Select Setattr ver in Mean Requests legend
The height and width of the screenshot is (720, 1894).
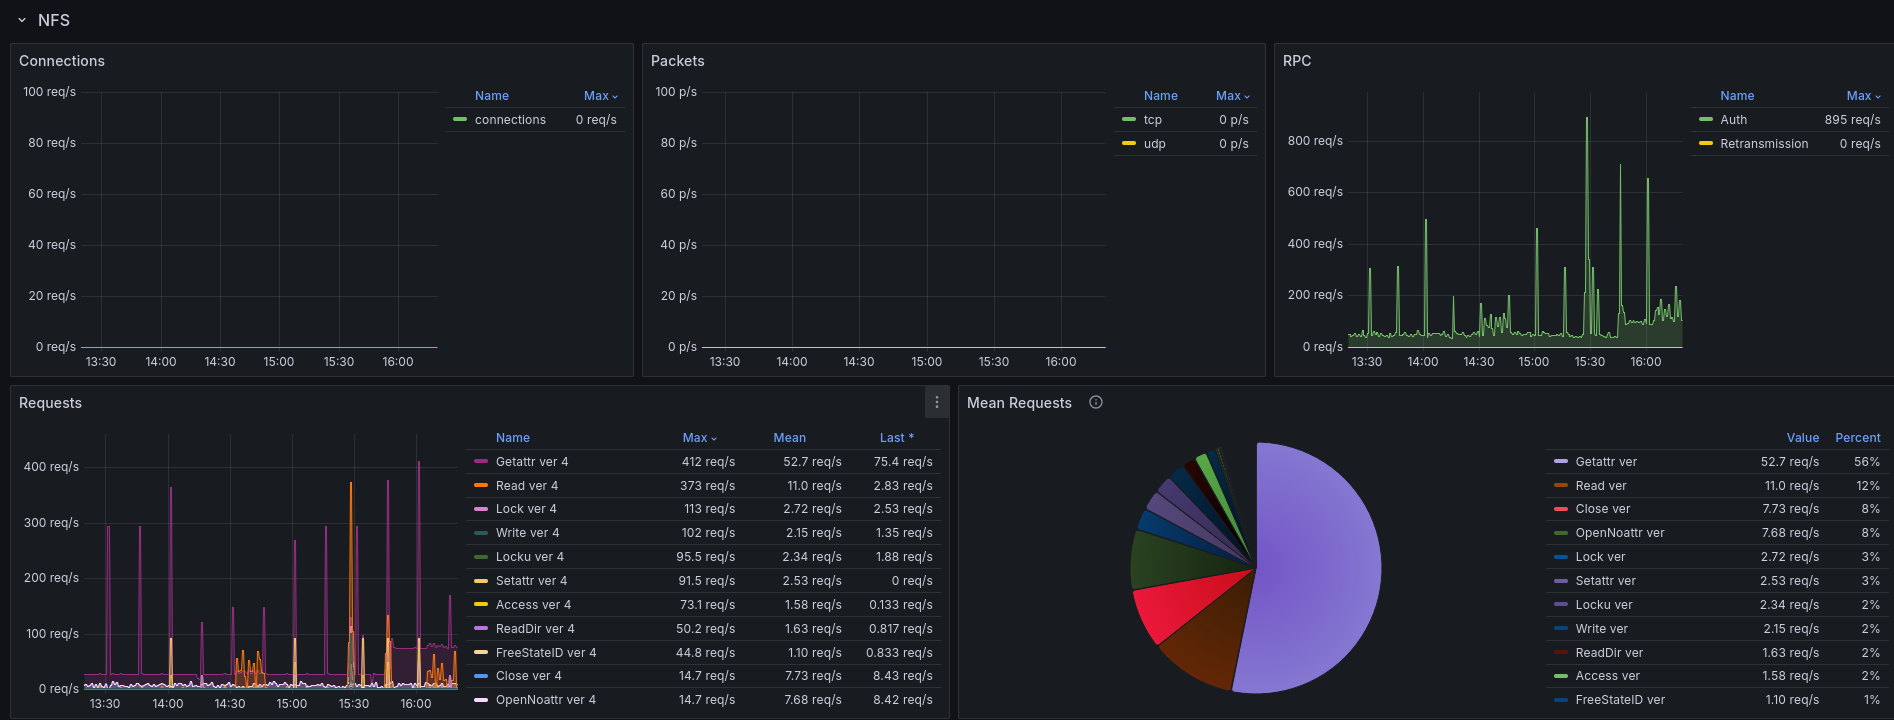click(1606, 581)
